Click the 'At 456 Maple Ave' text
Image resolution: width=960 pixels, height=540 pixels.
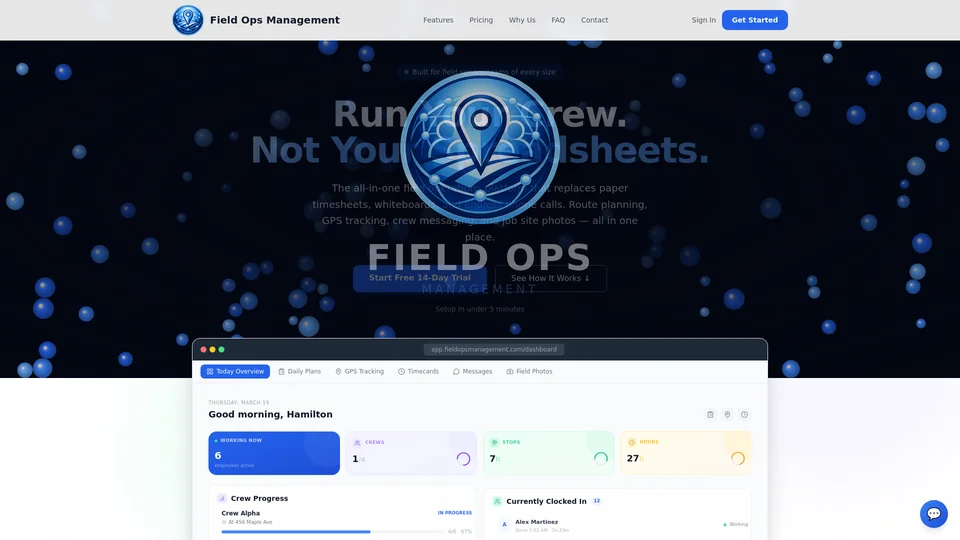click(x=250, y=522)
